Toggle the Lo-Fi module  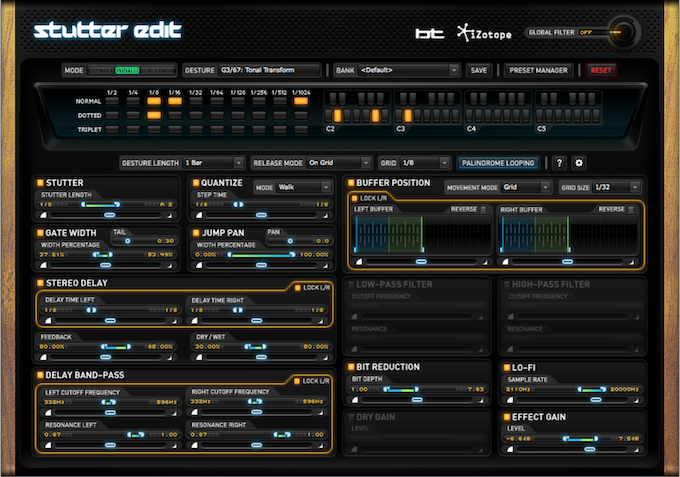(507, 368)
